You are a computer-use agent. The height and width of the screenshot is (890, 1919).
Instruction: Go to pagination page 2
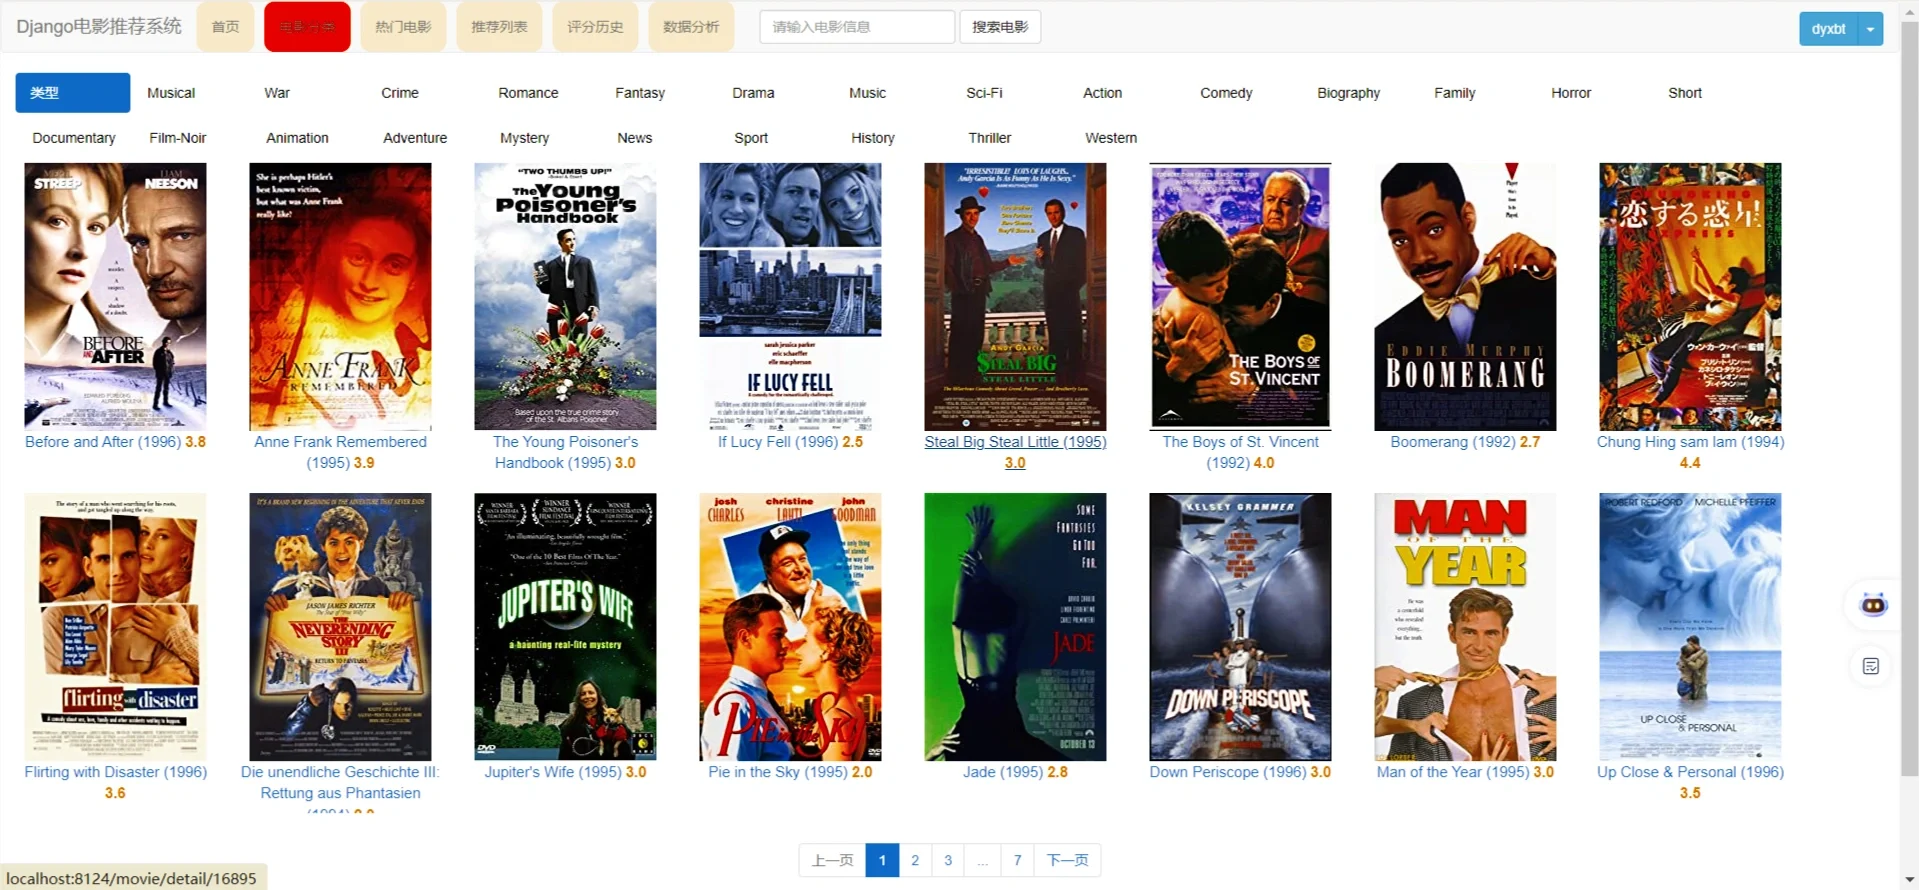click(915, 860)
